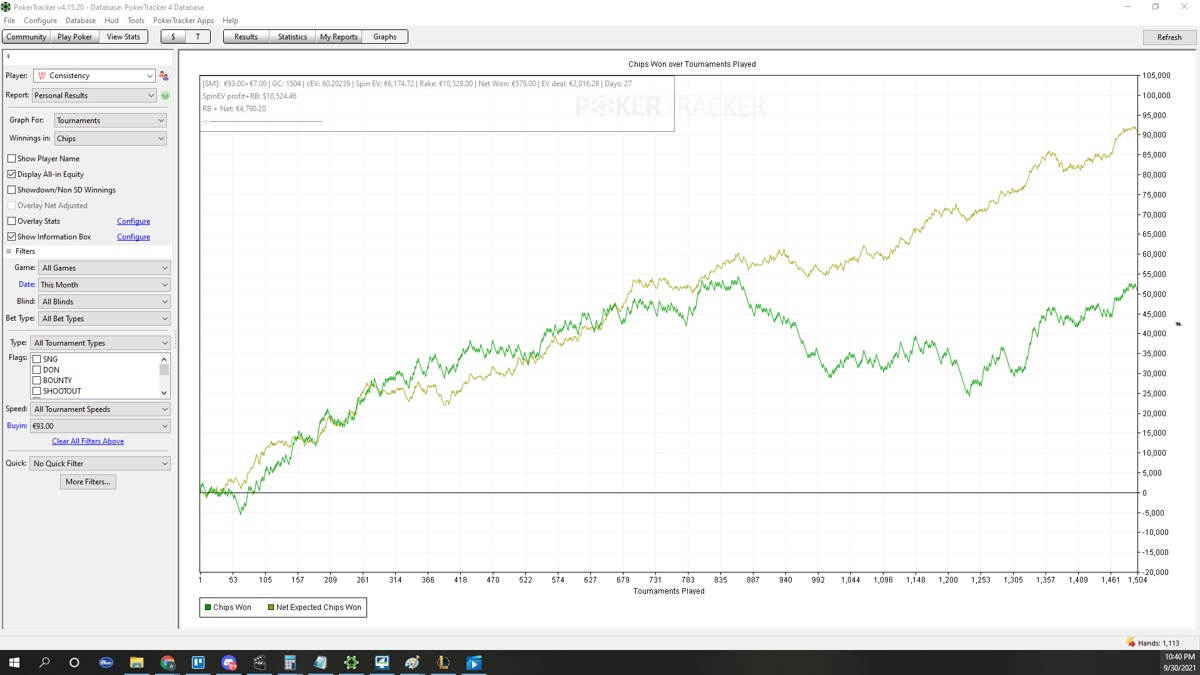Open the Windows Start menu
The height and width of the screenshot is (675, 1200).
click(x=14, y=662)
